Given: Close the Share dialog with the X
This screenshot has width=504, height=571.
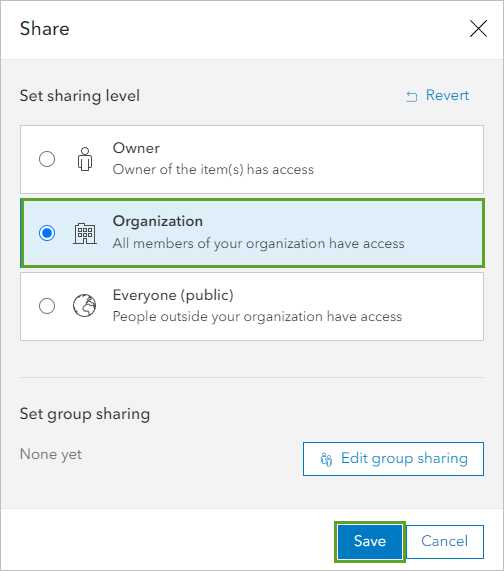Looking at the screenshot, I should [x=478, y=29].
